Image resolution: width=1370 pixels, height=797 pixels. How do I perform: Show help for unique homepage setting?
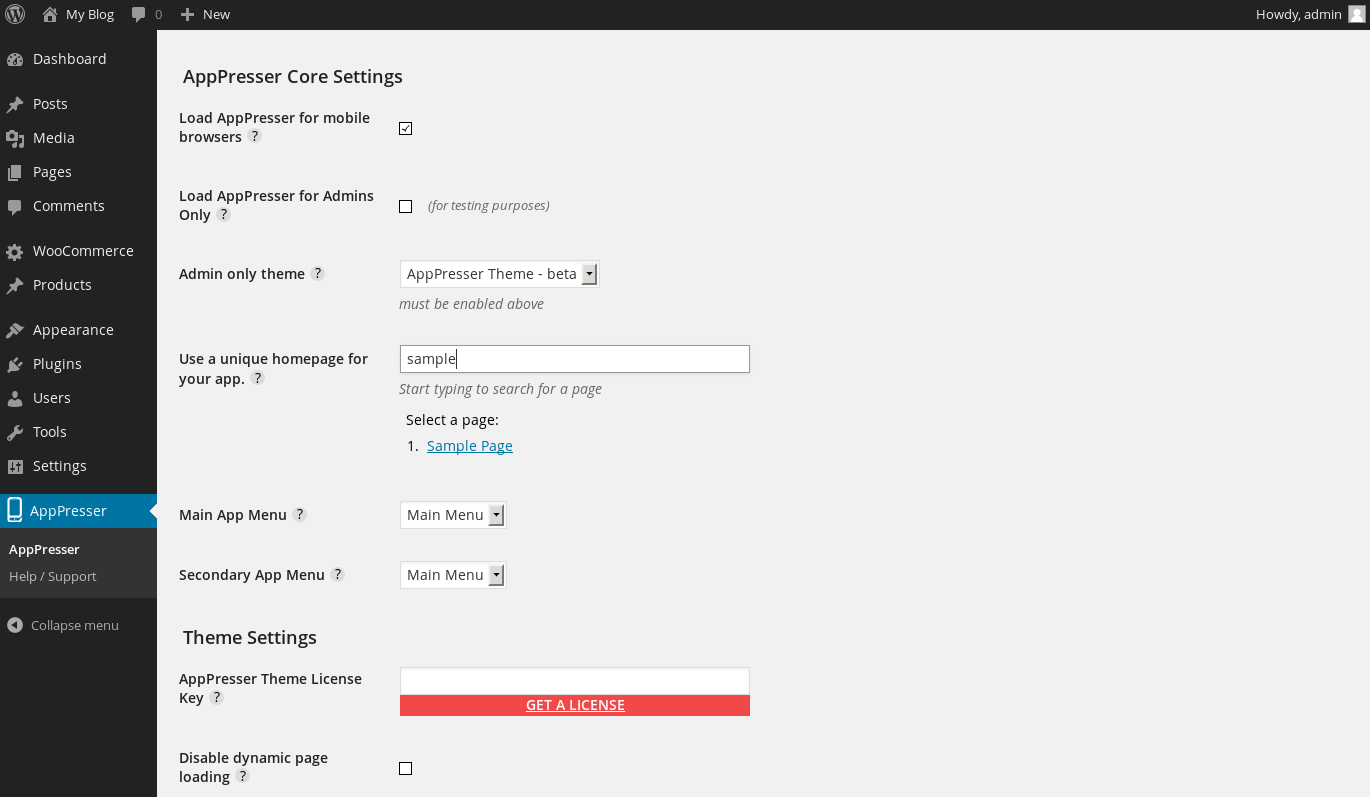(257, 378)
